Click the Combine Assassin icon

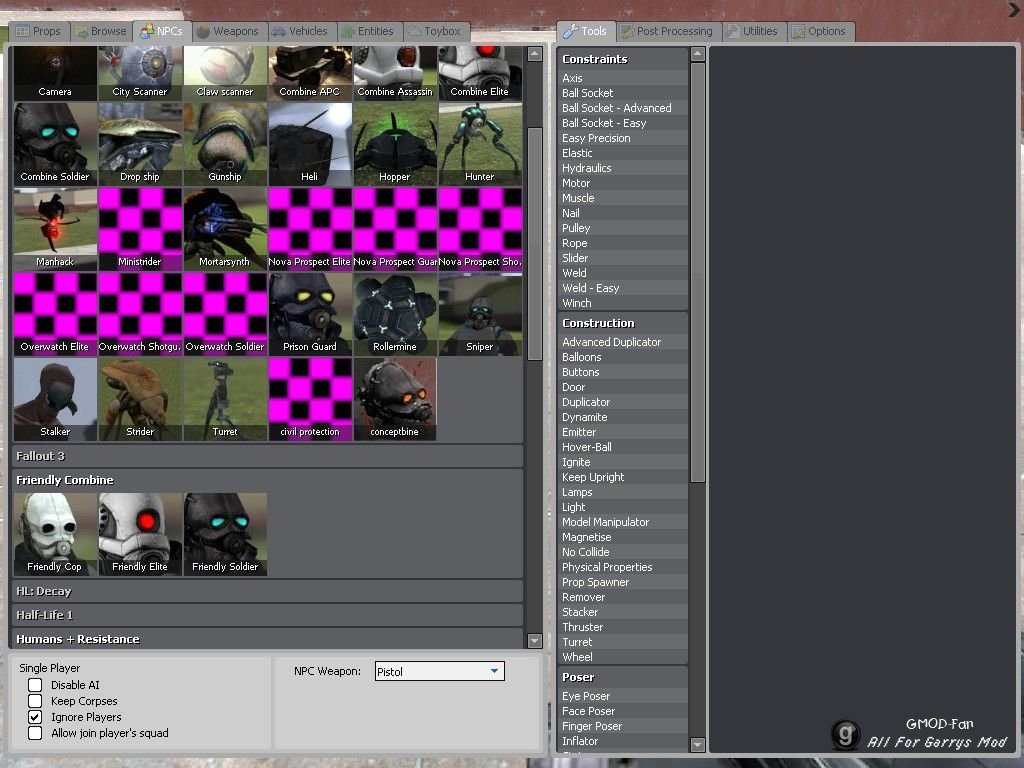(x=394, y=72)
